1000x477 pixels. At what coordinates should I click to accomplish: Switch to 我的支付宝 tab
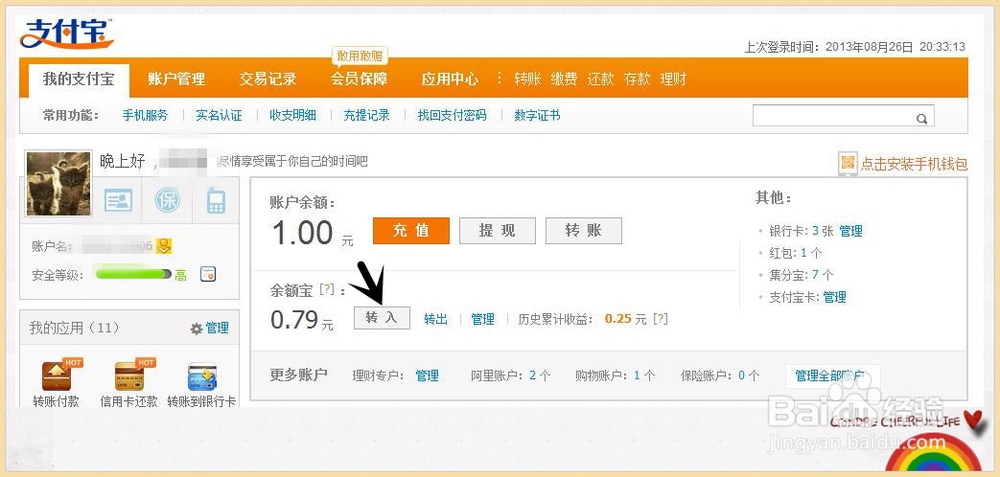(78, 80)
